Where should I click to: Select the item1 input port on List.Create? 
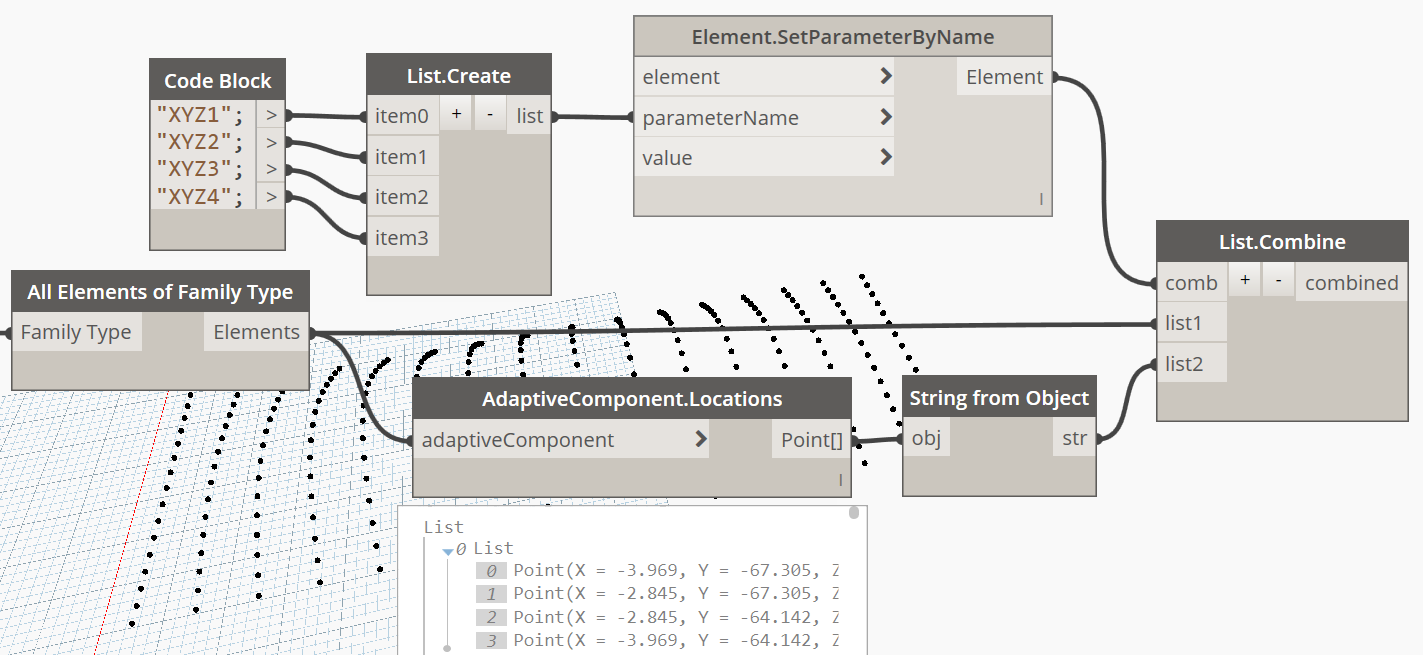click(x=402, y=157)
